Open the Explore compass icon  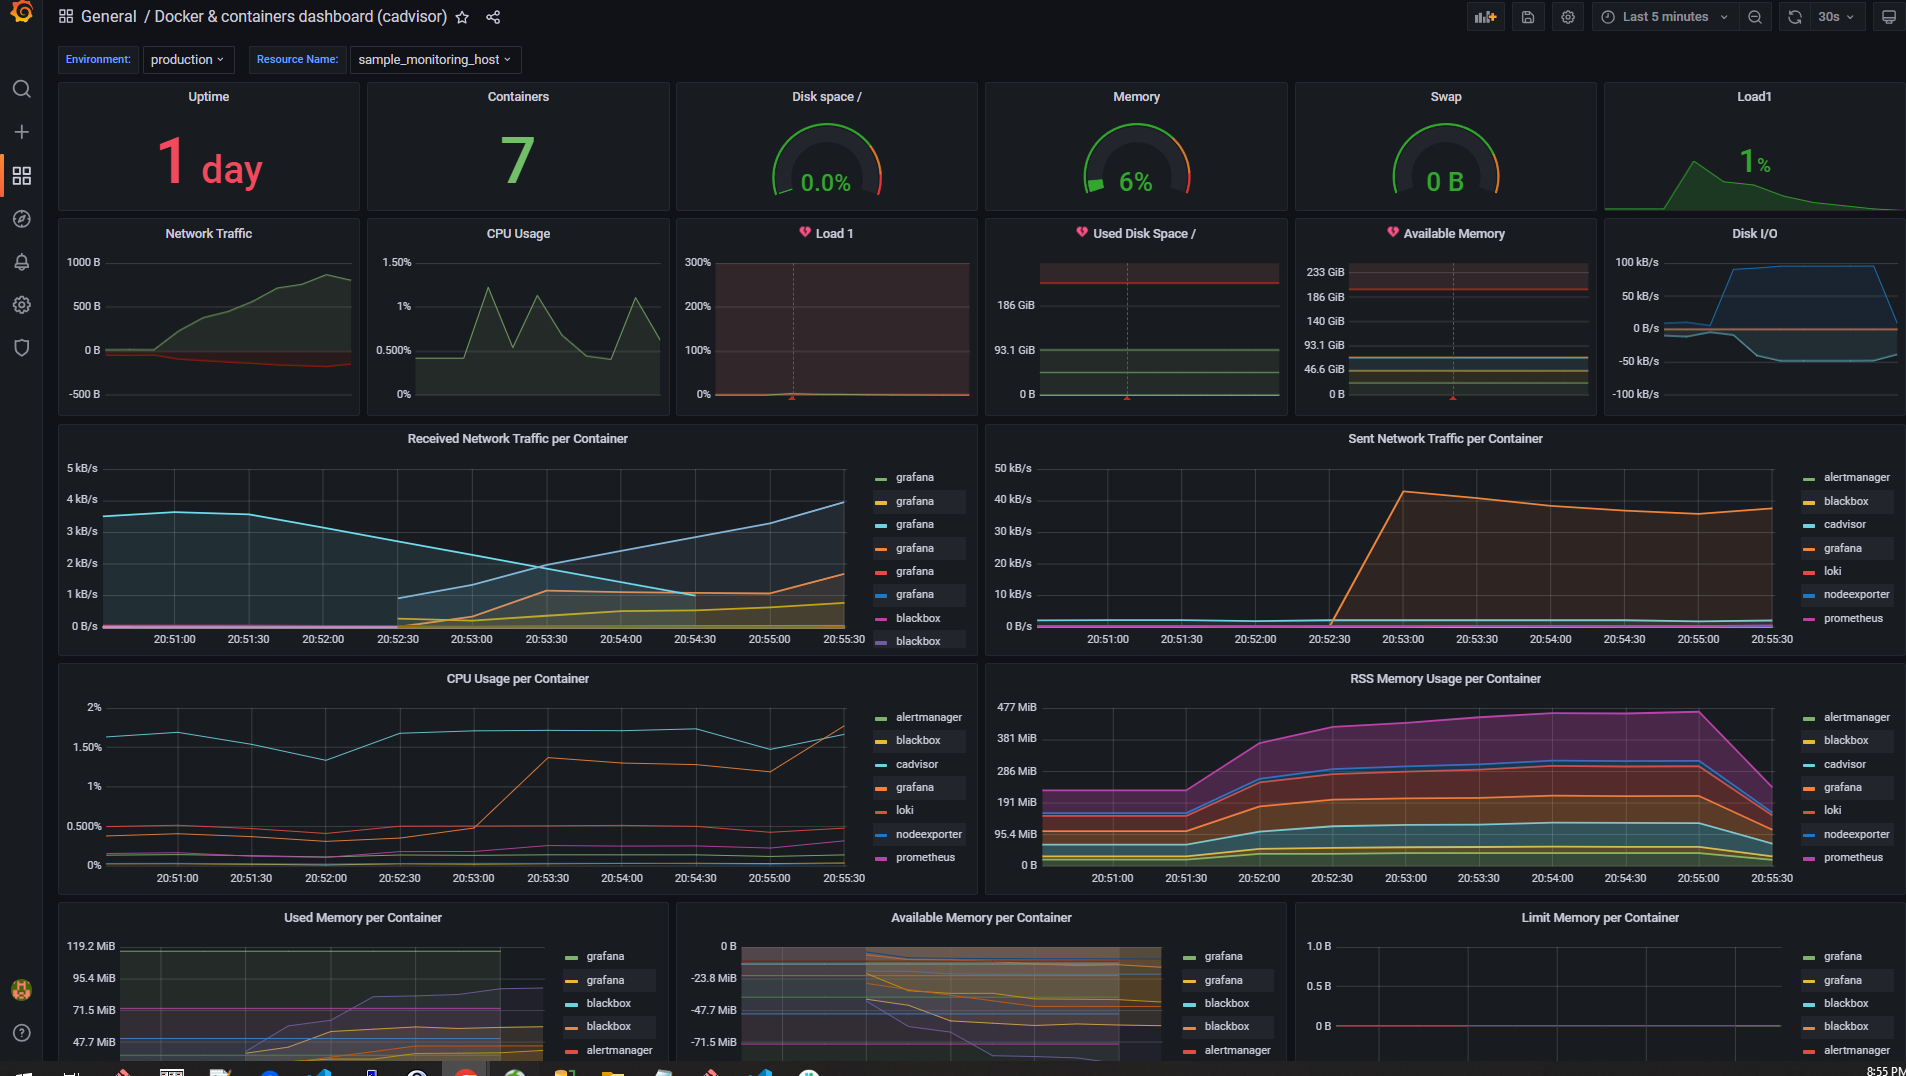click(21, 219)
